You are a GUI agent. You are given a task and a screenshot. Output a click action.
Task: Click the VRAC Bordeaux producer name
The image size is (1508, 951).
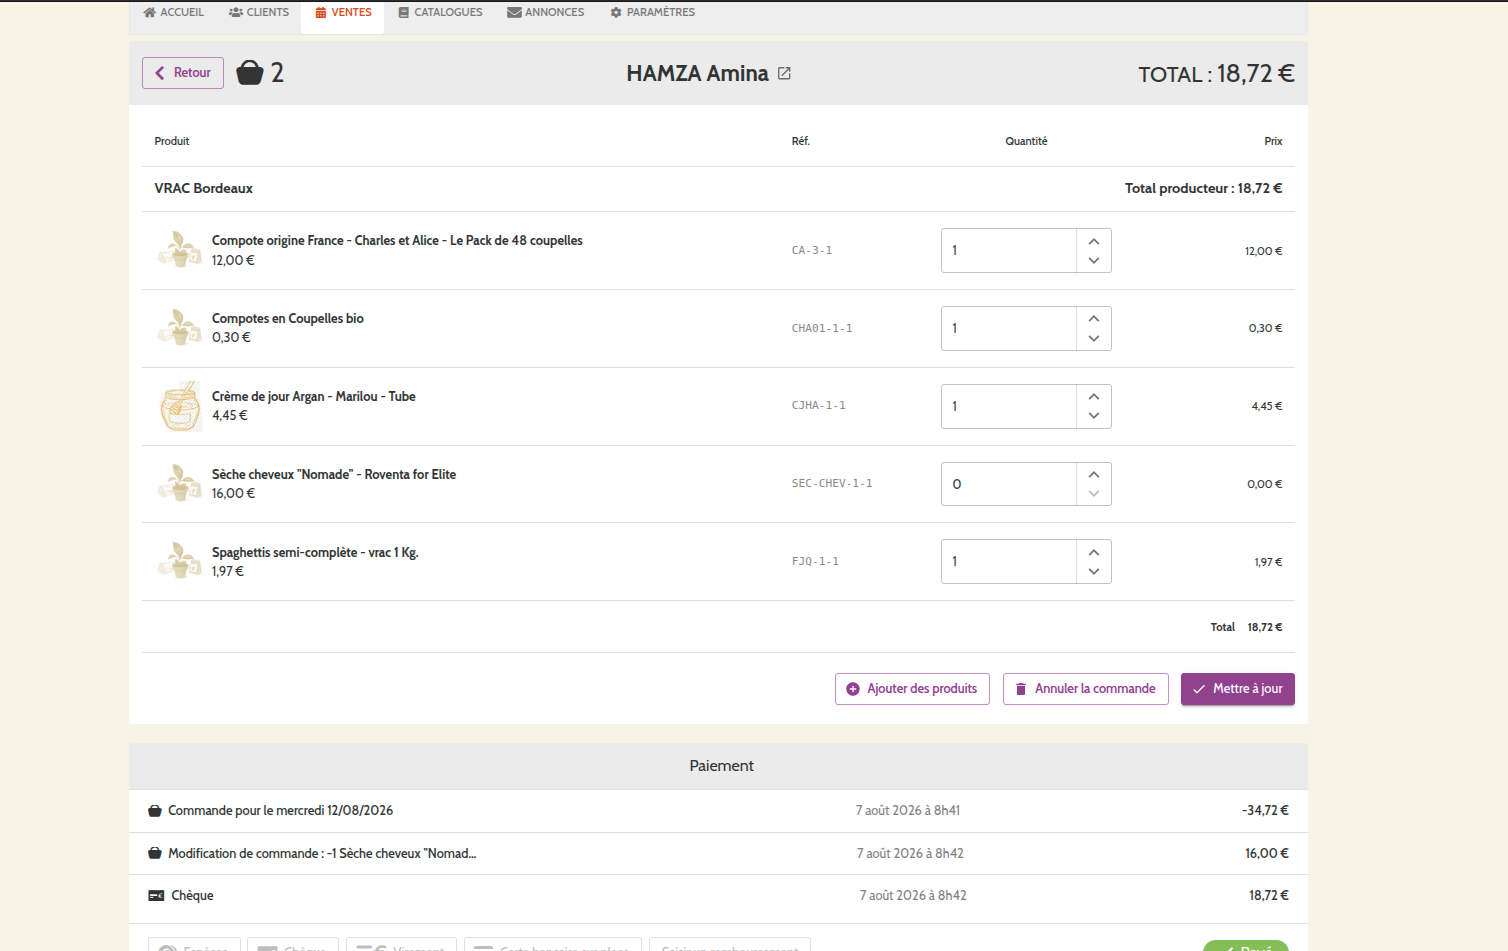click(x=204, y=188)
